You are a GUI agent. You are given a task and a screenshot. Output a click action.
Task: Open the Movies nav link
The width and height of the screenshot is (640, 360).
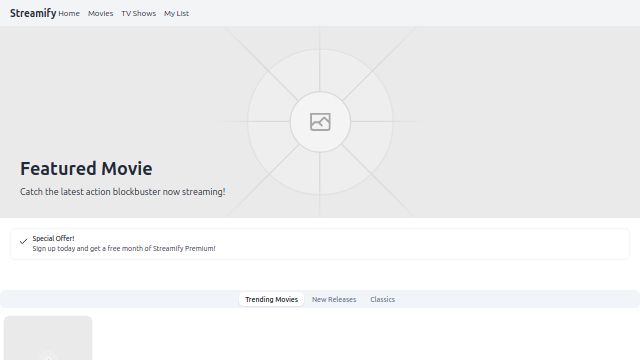100,13
